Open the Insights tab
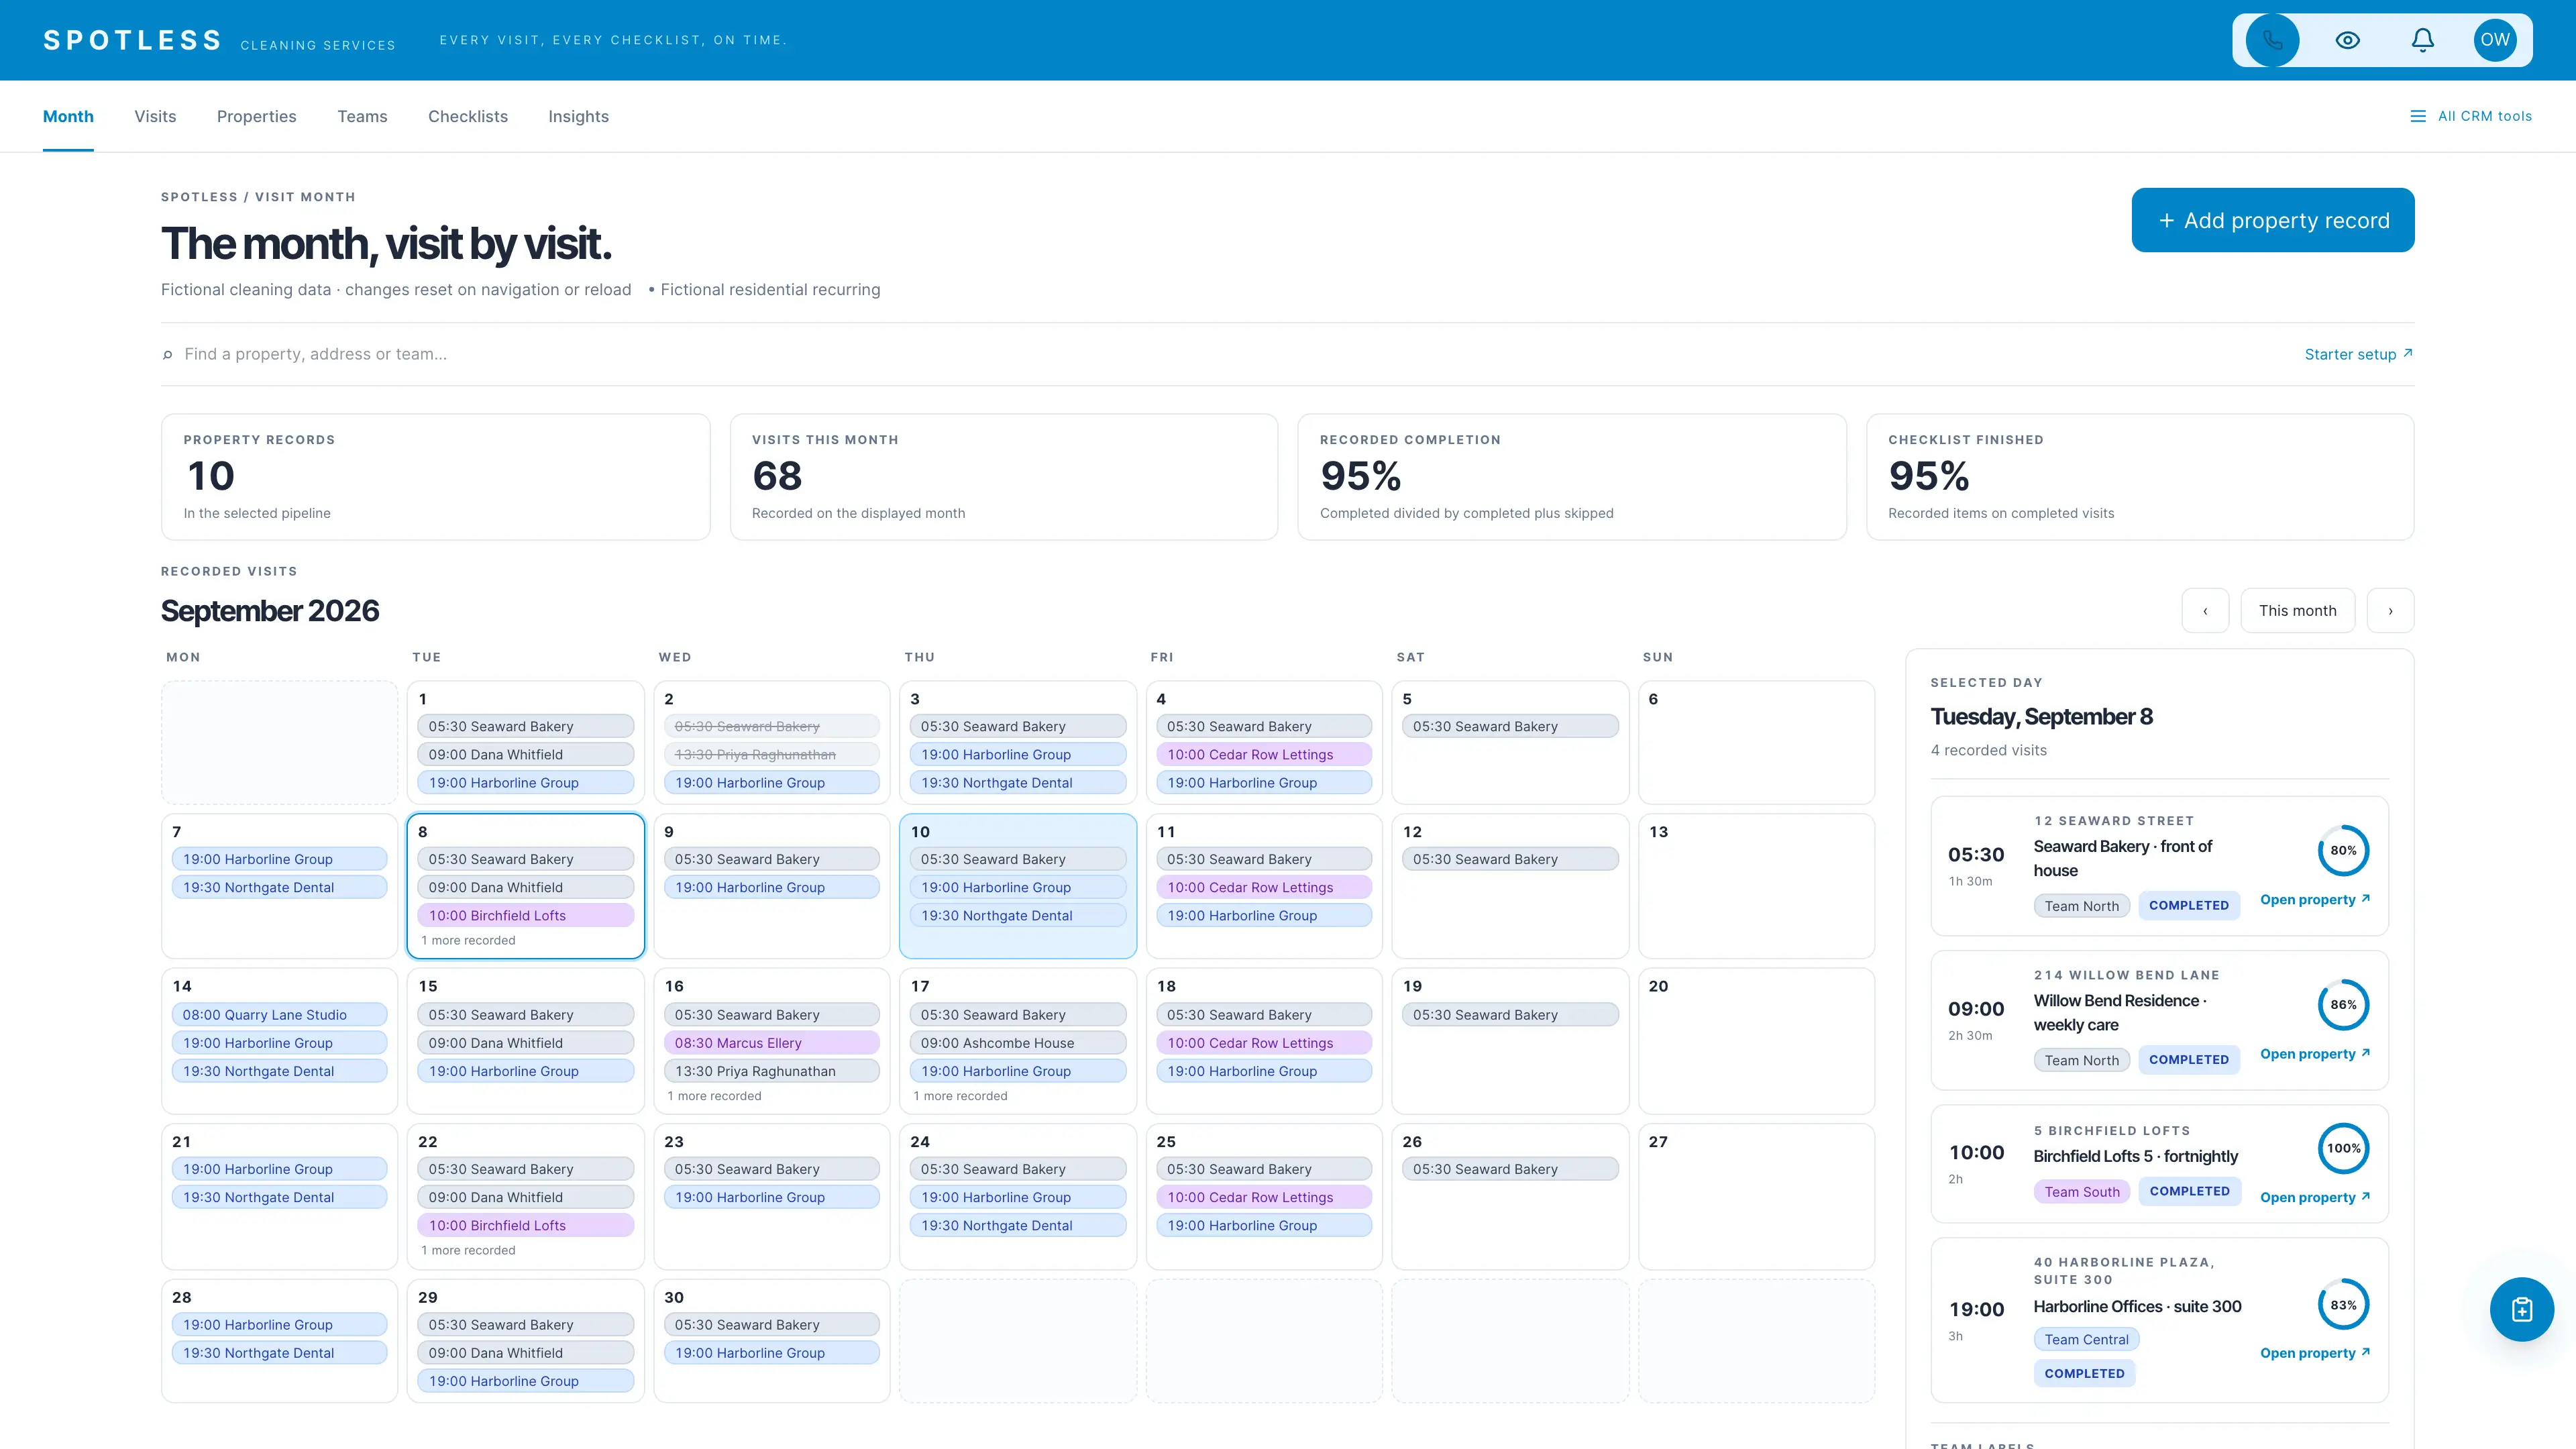The image size is (2576, 1449). [x=578, y=116]
